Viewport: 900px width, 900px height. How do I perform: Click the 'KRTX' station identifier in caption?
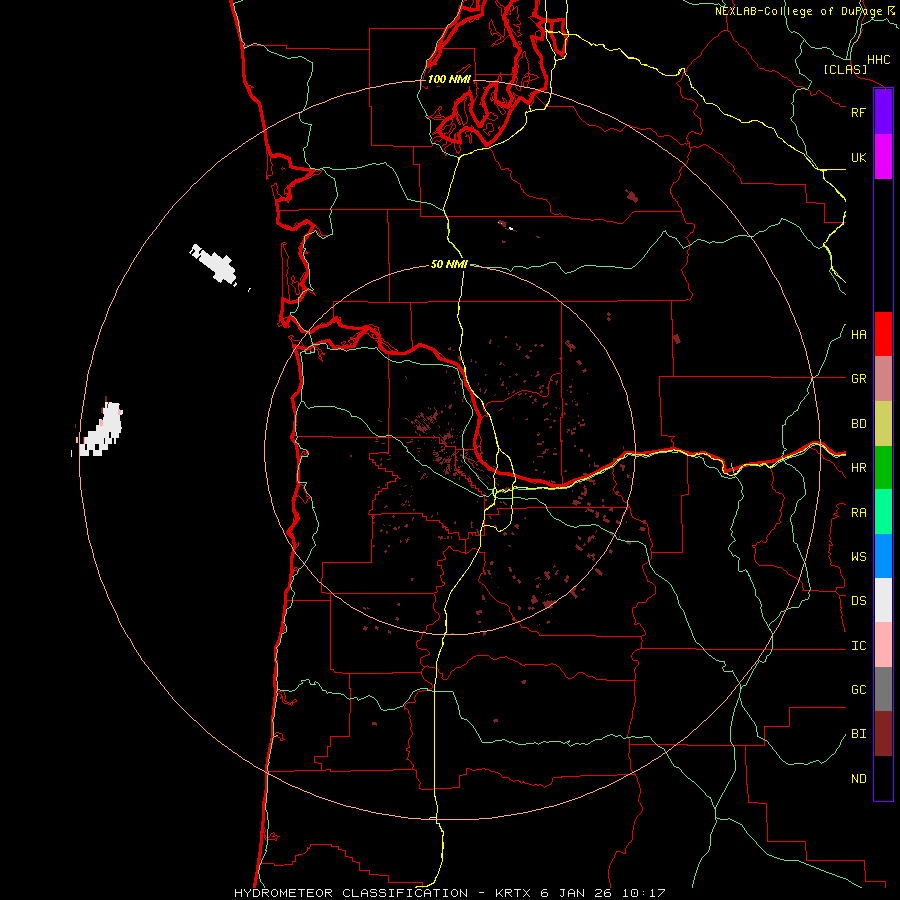pyautogui.click(x=513, y=893)
